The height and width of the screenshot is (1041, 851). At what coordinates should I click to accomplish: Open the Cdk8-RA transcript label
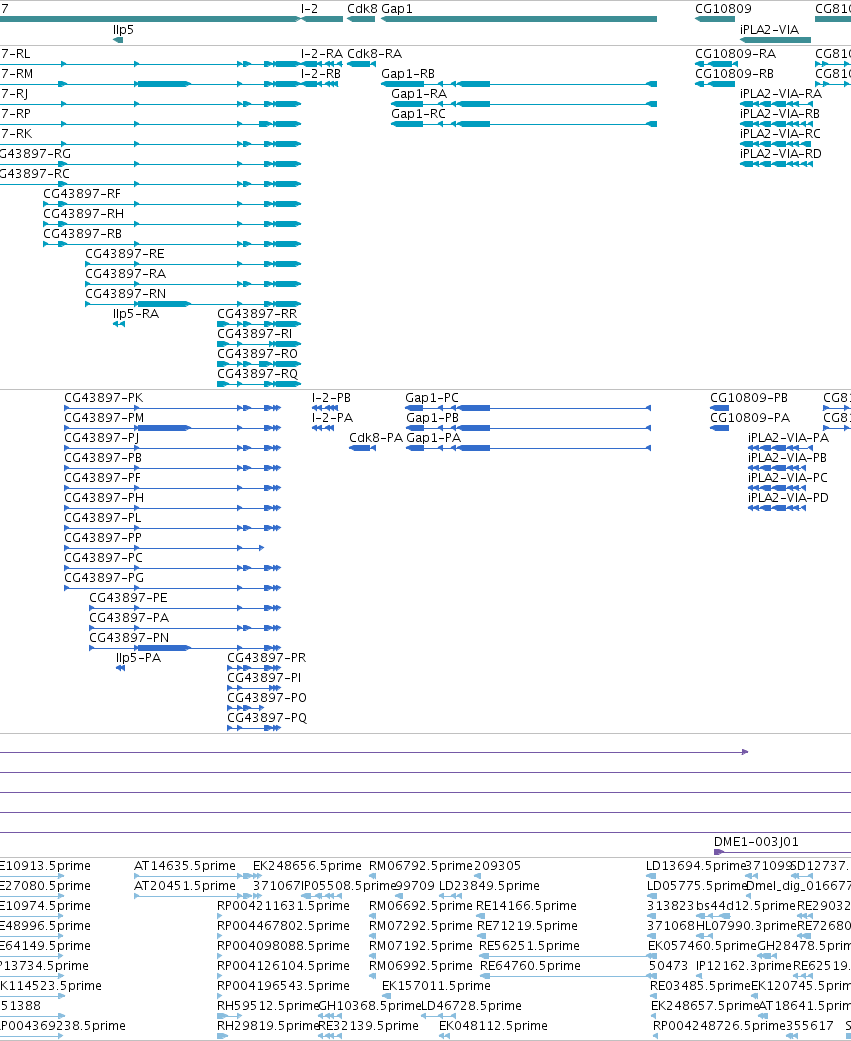[x=374, y=54]
